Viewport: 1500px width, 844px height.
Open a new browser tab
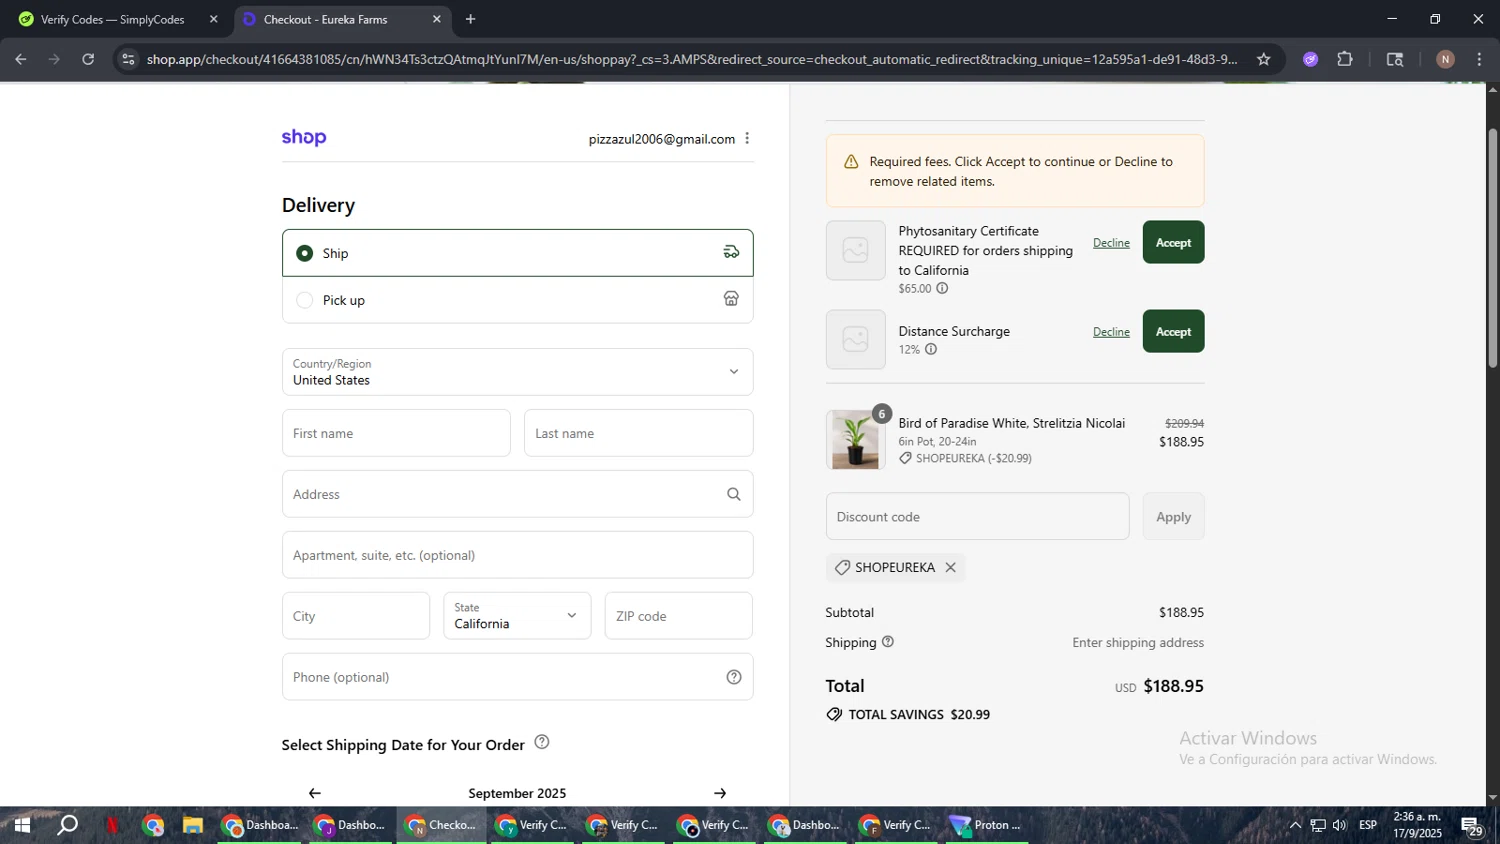[x=471, y=19]
